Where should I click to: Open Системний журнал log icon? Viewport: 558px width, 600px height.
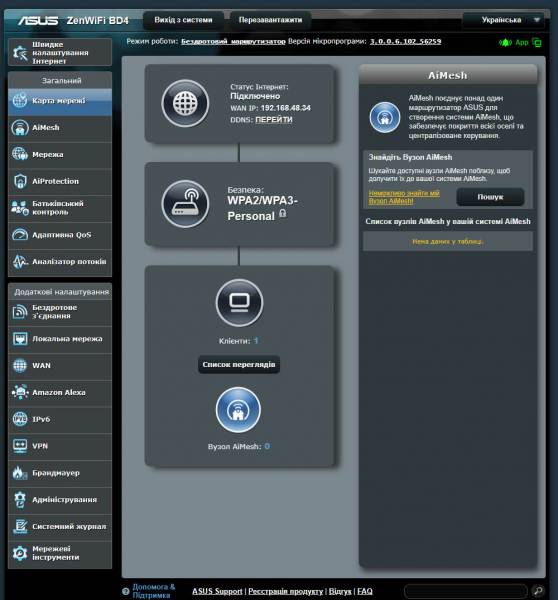20,527
